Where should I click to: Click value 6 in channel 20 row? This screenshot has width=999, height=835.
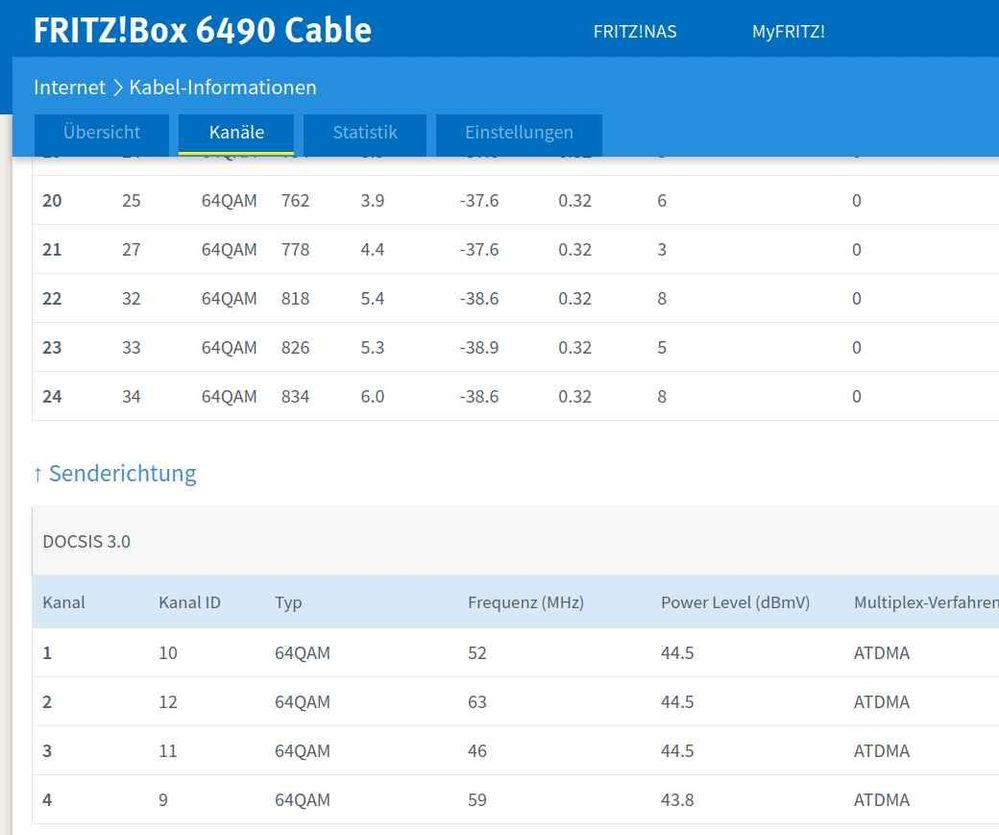(x=662, y=201)
